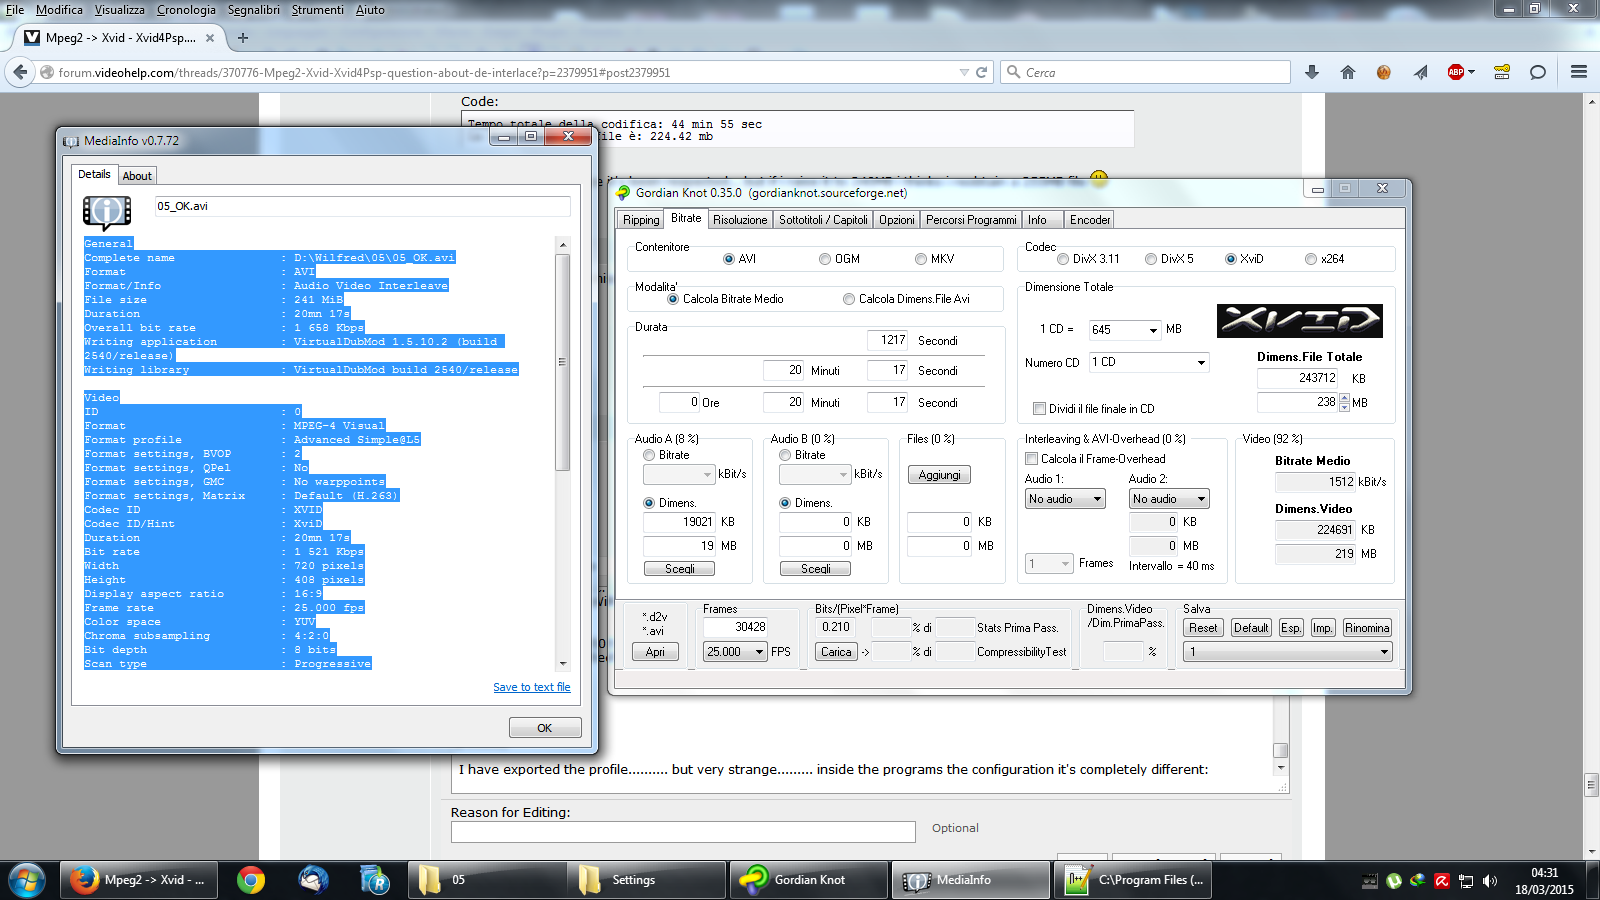The width and height of the screenshot is (1600, 900).
Task: Choose the MKV container option
Action: (x=921, y=259)
